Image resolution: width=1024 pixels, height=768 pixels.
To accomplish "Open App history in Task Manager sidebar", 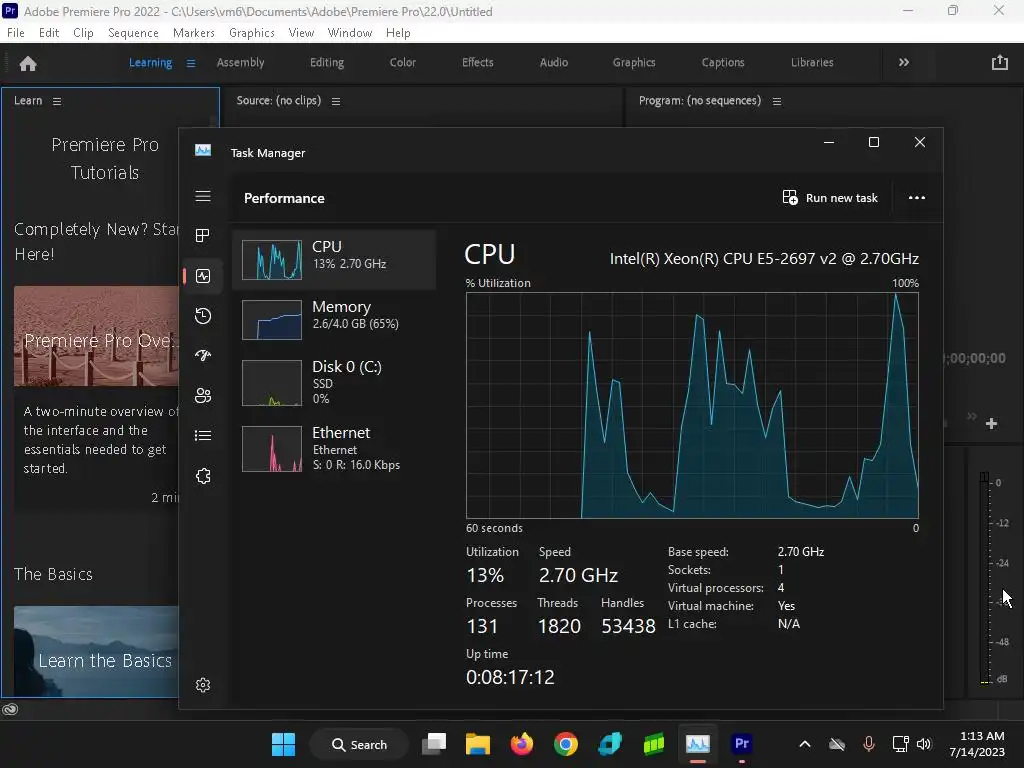I will click(x=203, y=316).
